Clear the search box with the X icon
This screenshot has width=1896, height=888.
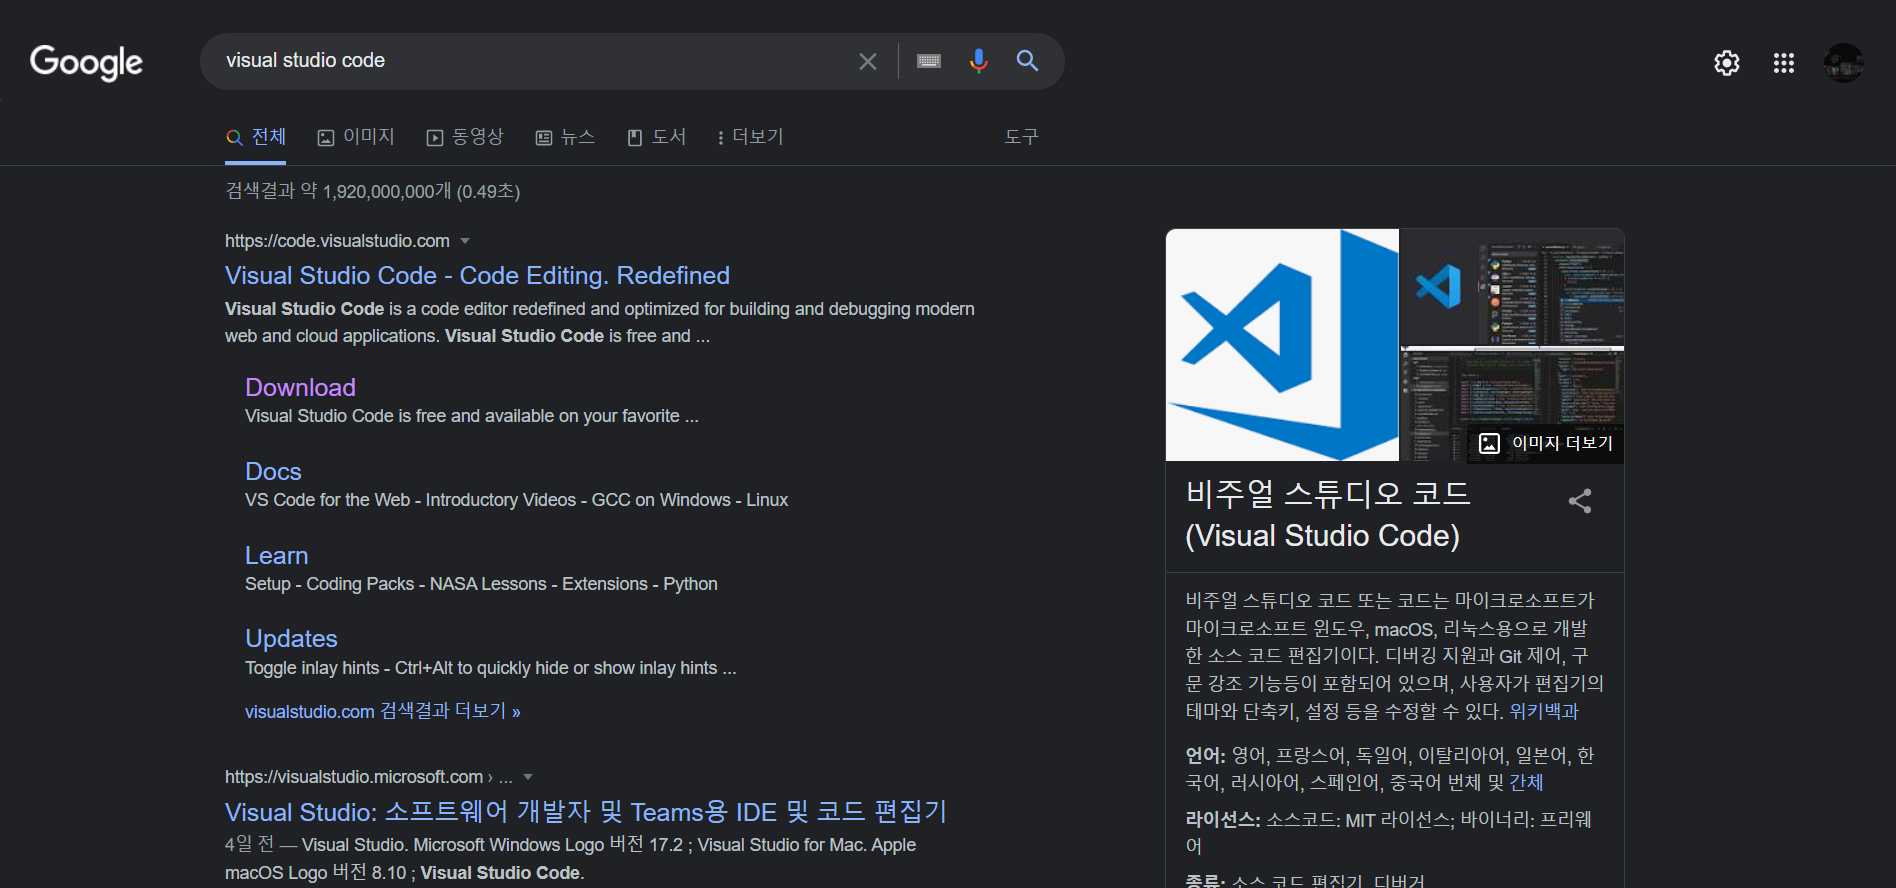point(868,61)
